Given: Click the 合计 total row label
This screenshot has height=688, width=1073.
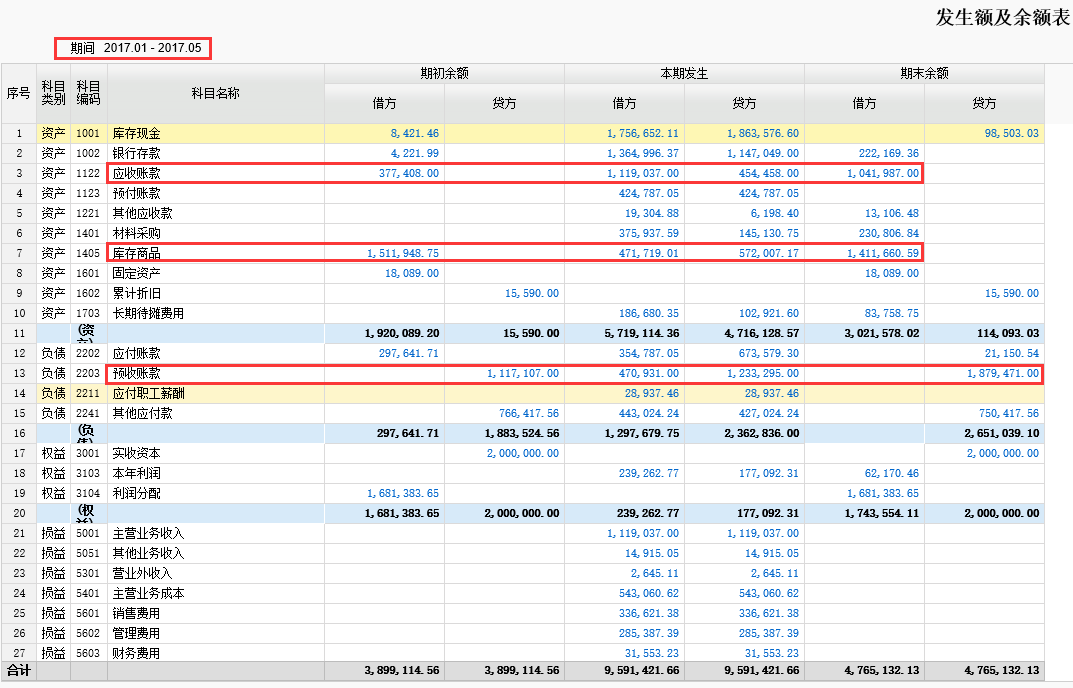Looking at the screenshot, I should click(x=18, y=670).
